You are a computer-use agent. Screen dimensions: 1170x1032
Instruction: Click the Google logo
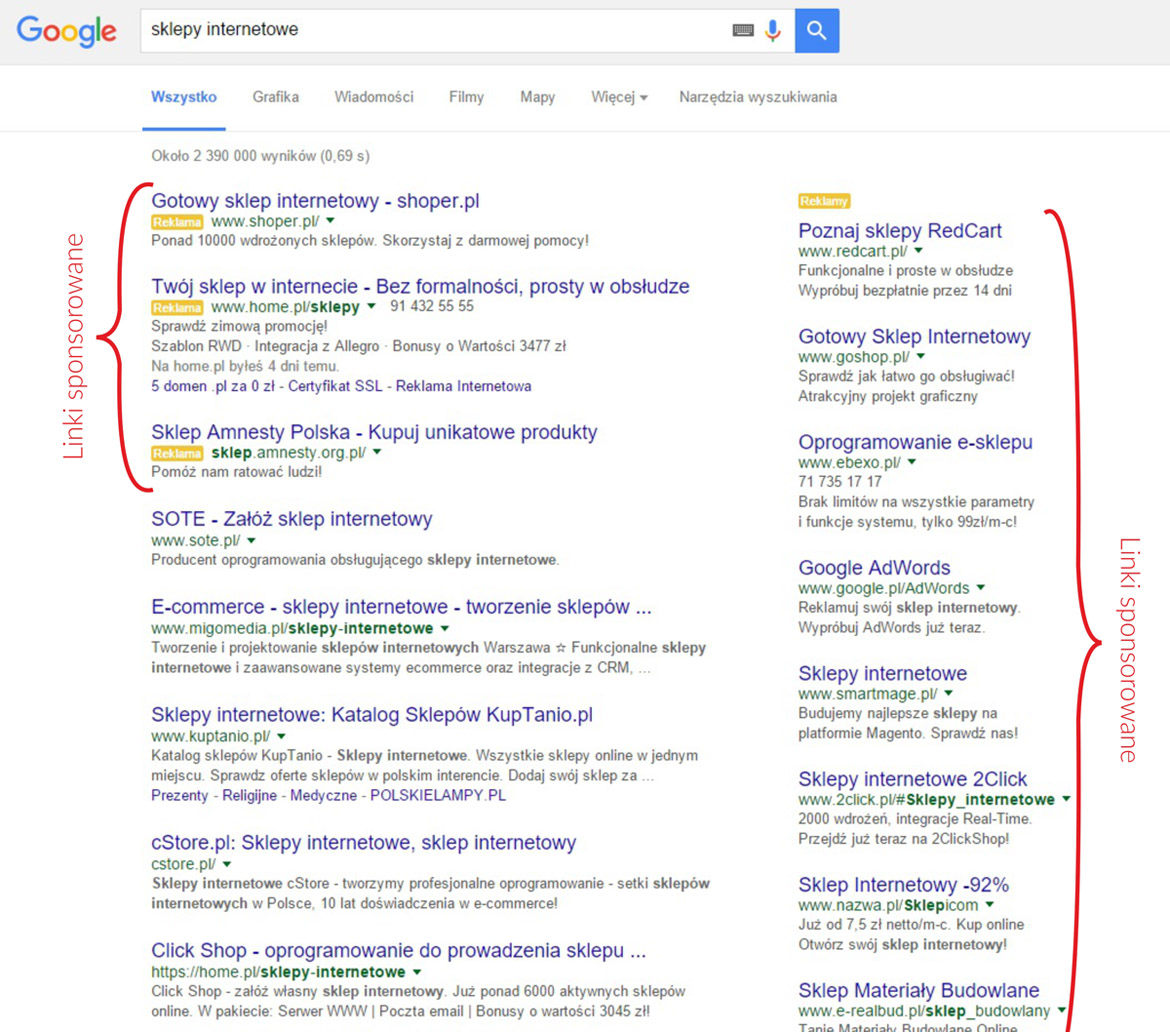66,31
